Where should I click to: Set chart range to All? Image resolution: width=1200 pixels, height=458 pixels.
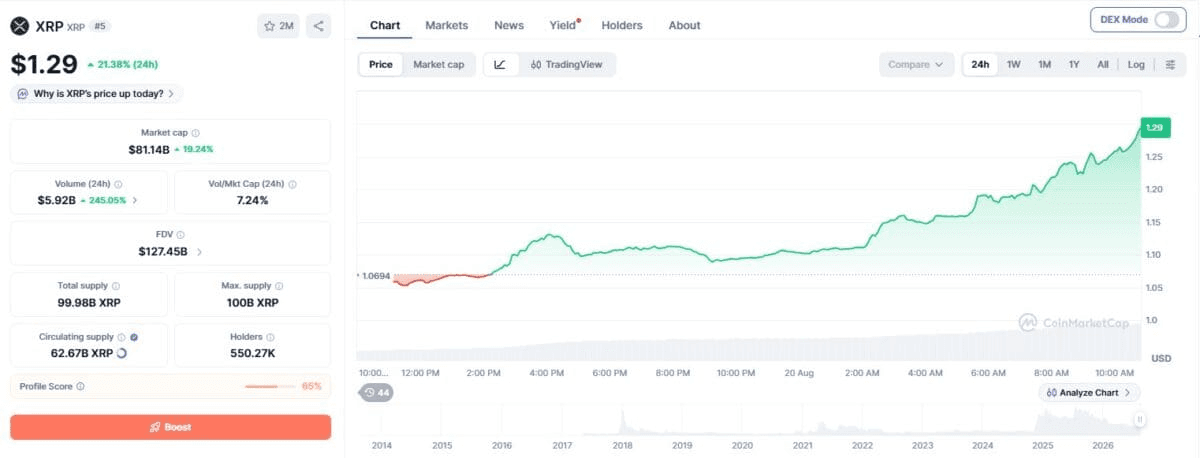coord(1103,64)
